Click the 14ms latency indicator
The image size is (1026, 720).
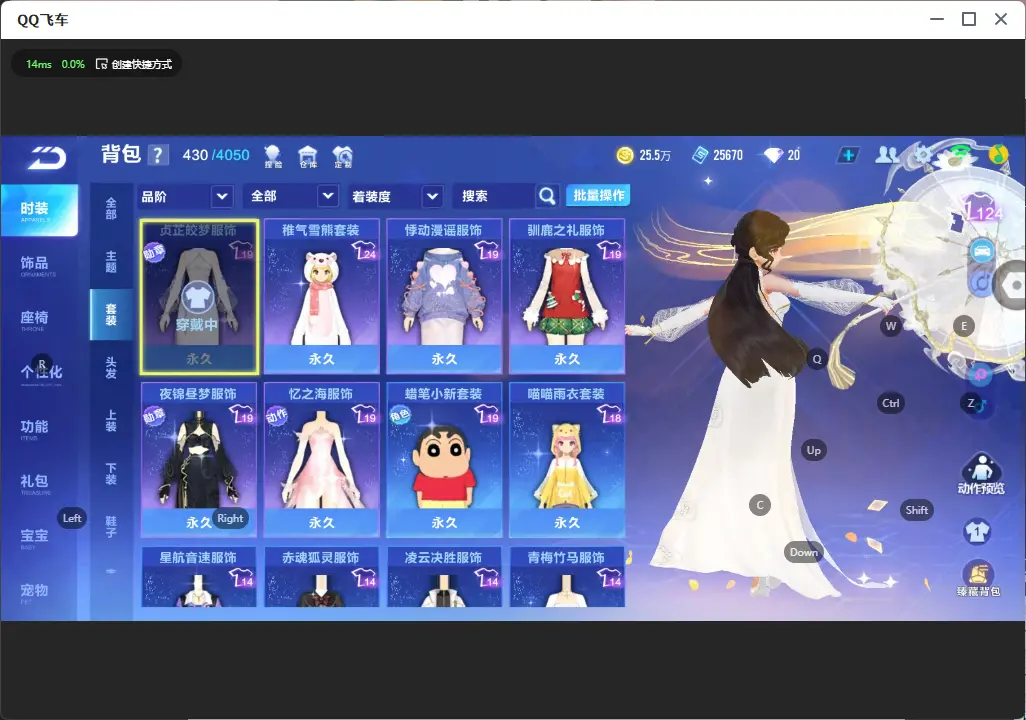pyautogui.click(x=39, y=64)
